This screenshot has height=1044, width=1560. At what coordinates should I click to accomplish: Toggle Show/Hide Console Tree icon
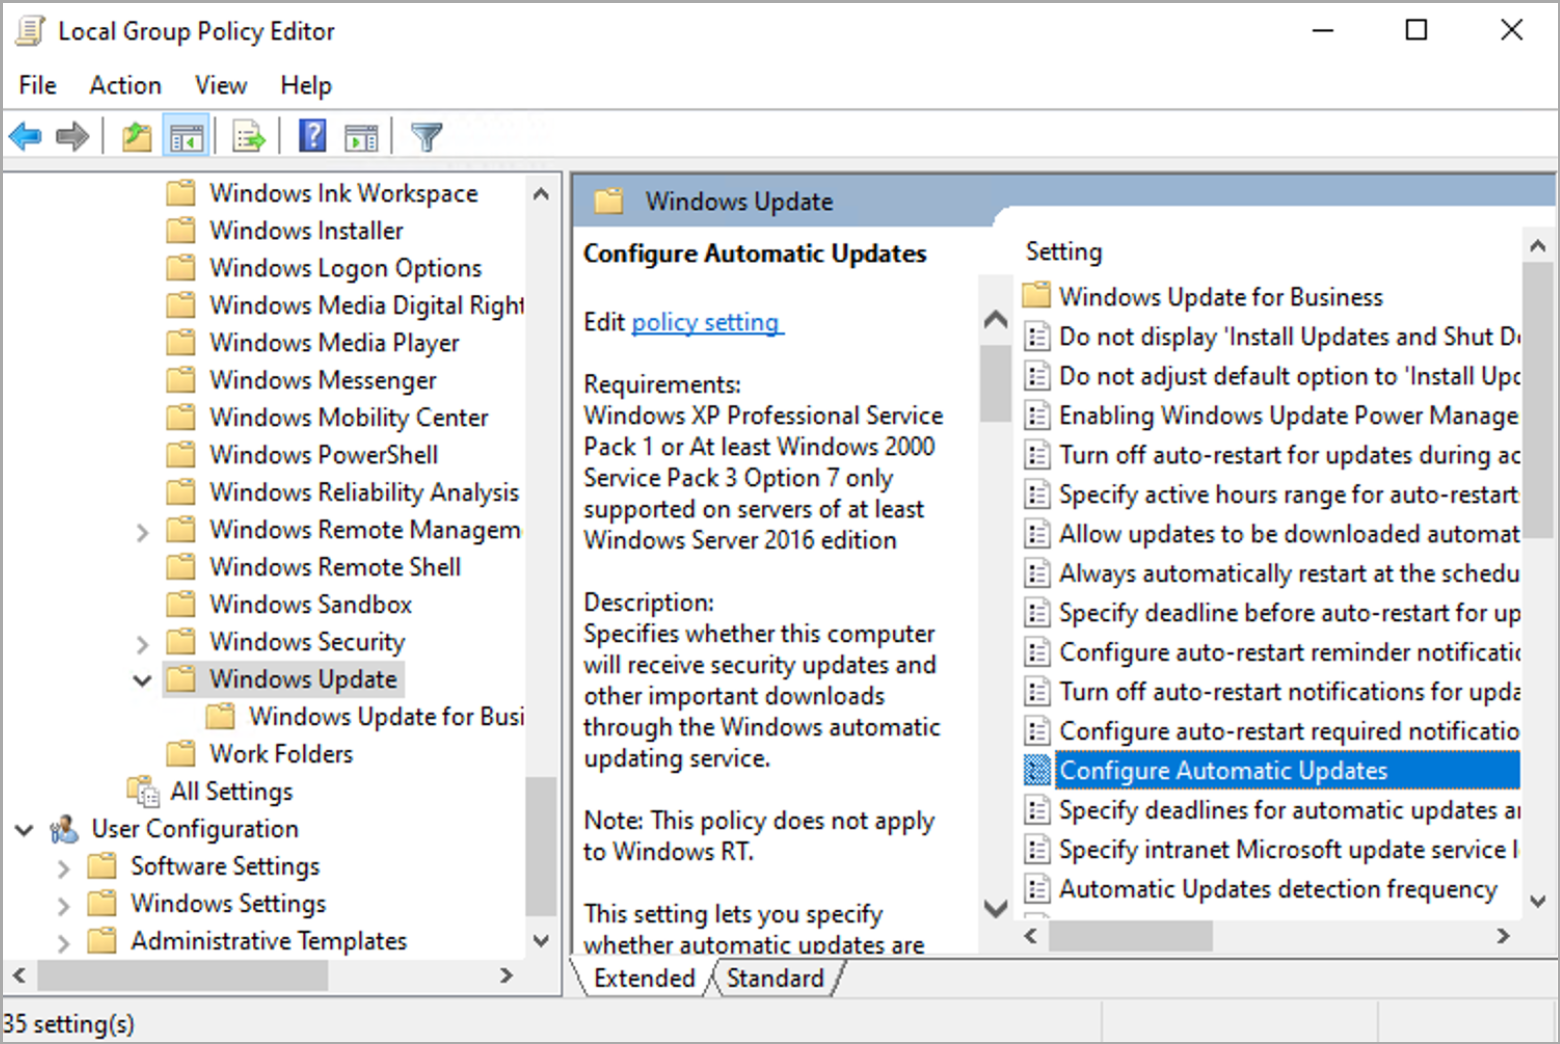(x=186, y=136)
